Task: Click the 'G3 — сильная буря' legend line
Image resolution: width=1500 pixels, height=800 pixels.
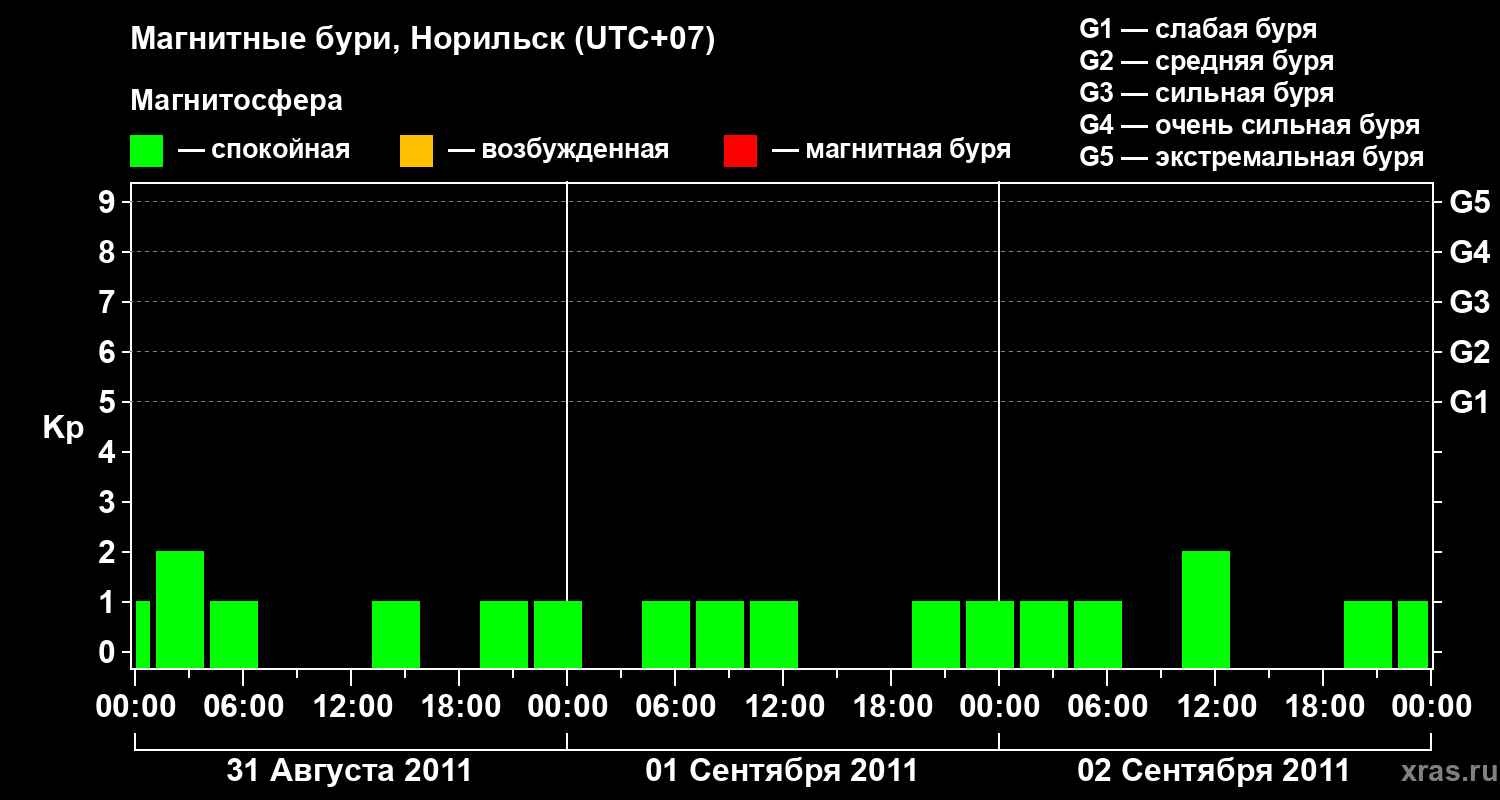Action: 1207,93
